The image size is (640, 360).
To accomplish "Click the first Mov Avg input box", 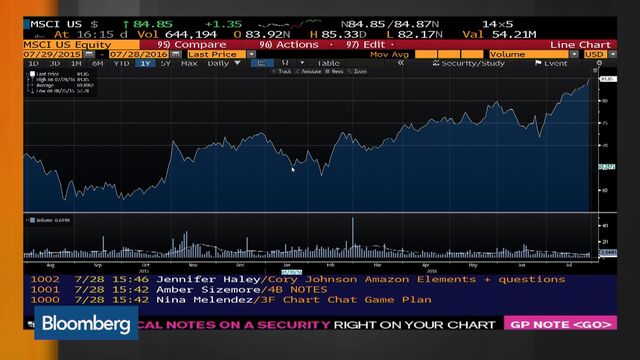I will coord(426,54).
